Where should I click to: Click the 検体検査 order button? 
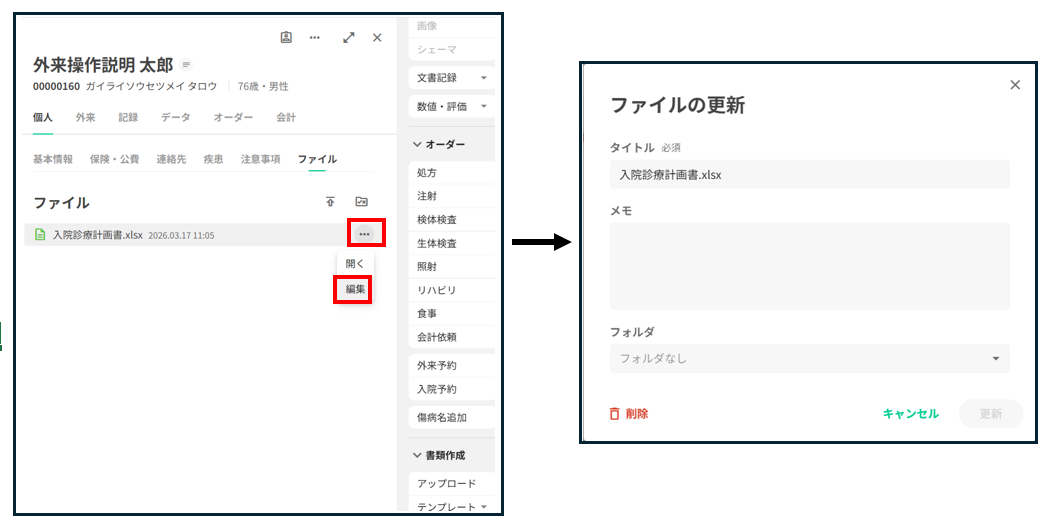point(451,219)
